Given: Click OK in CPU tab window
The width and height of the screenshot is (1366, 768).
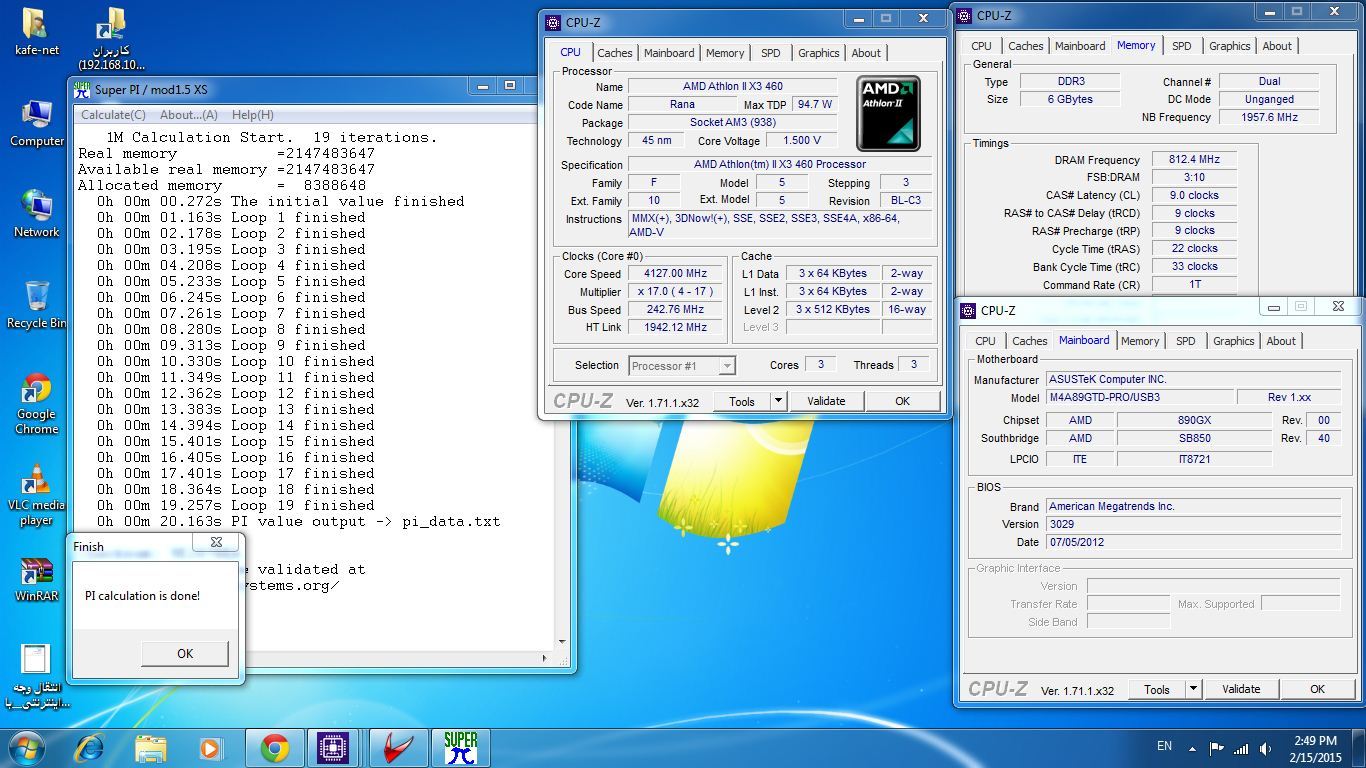Looking at the screenshot, I should click(x=902, y=401).
